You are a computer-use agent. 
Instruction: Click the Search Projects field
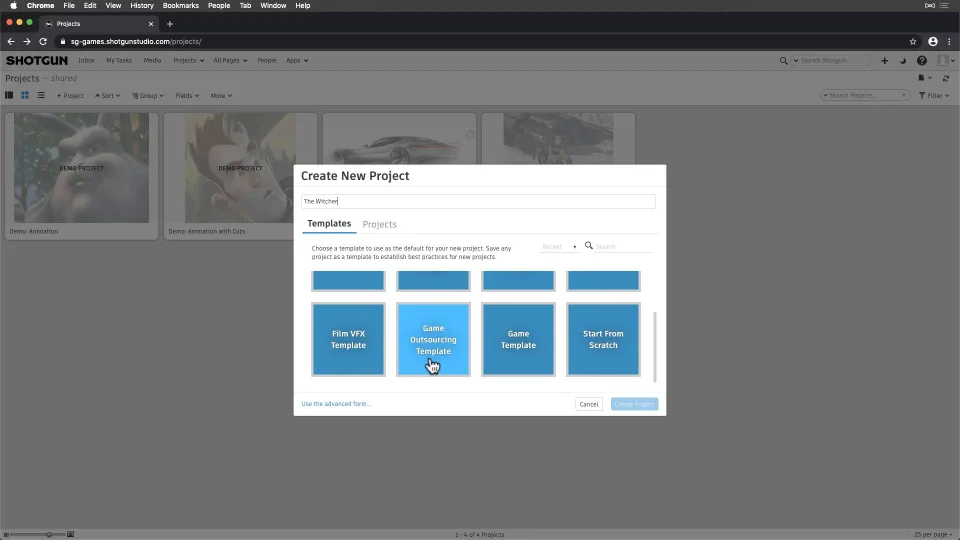[863, 96]
